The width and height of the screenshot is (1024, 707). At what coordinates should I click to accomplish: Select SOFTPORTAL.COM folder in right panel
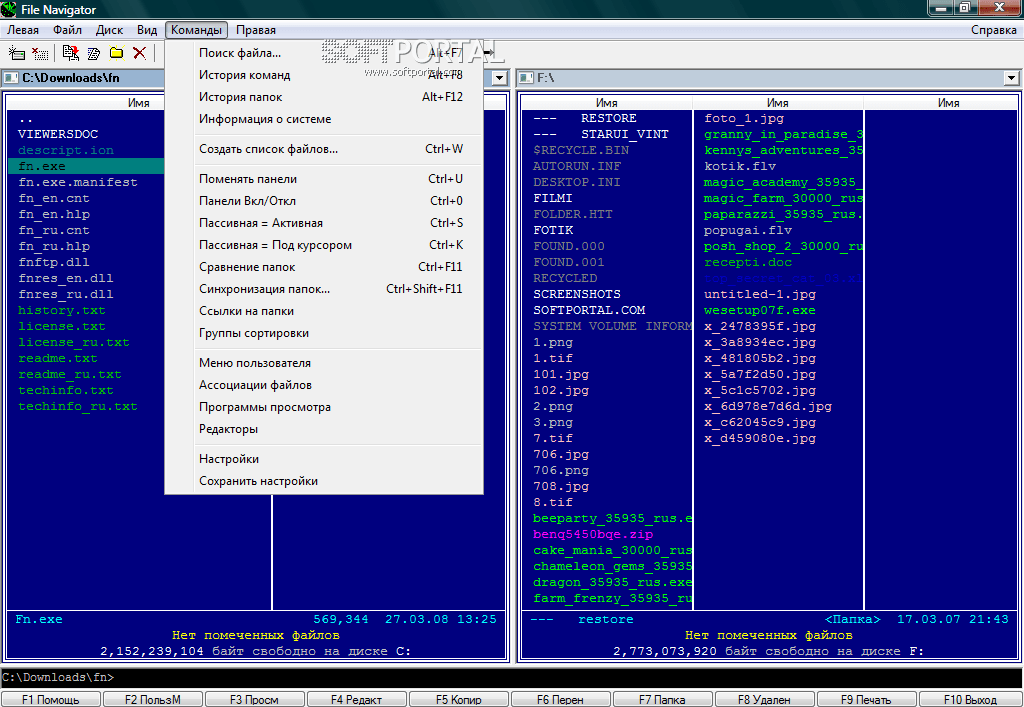click(x=589, y=310)
